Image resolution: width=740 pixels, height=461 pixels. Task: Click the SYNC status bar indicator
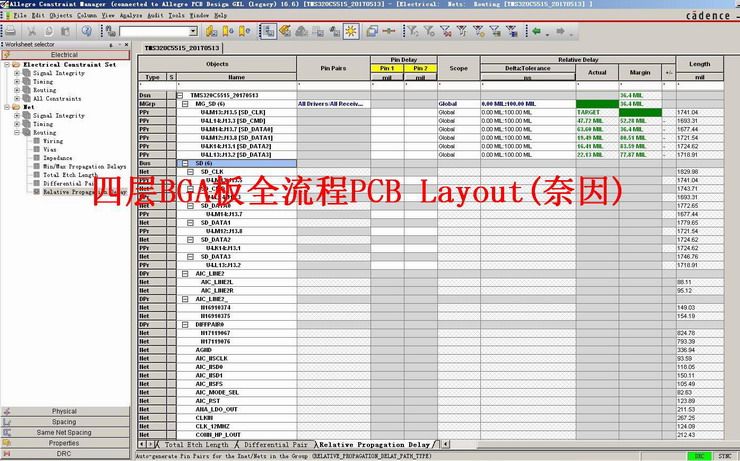tap(725, 456)
